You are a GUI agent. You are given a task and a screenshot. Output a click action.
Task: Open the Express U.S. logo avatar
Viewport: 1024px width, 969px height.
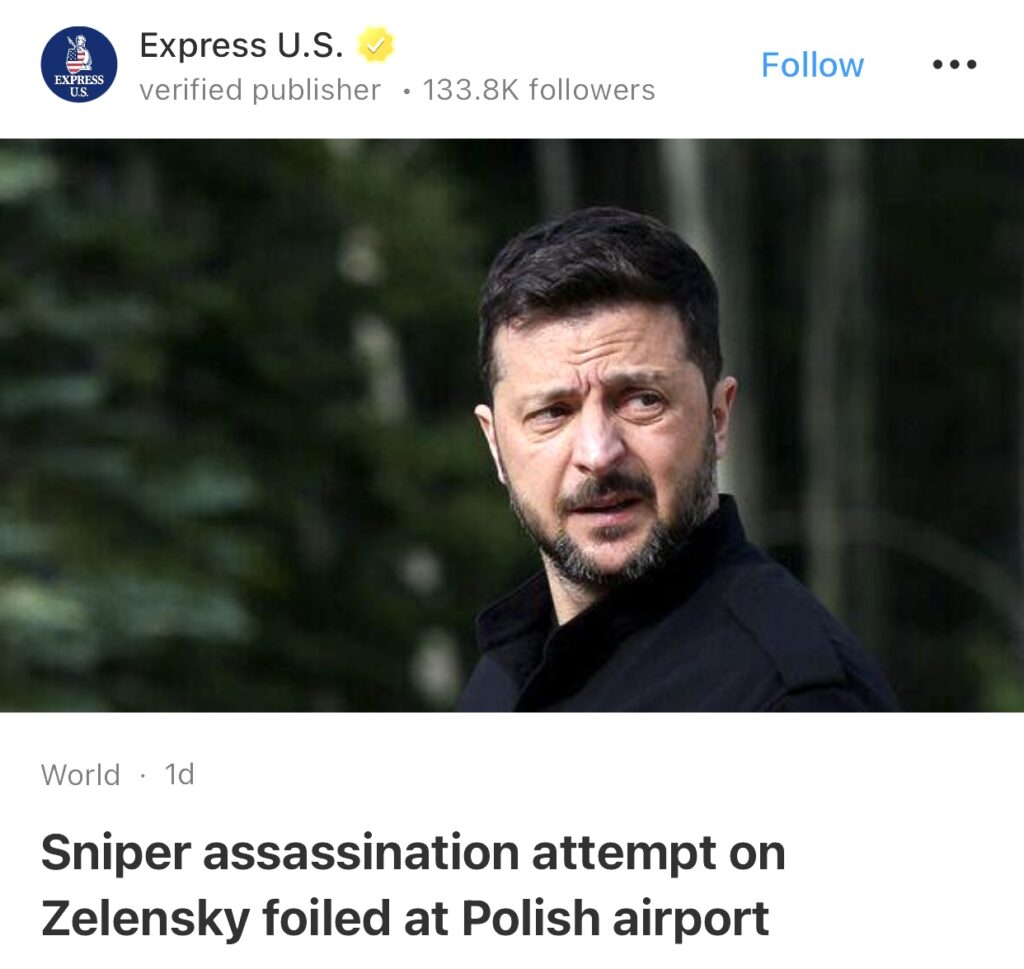[x=79, y=65]
